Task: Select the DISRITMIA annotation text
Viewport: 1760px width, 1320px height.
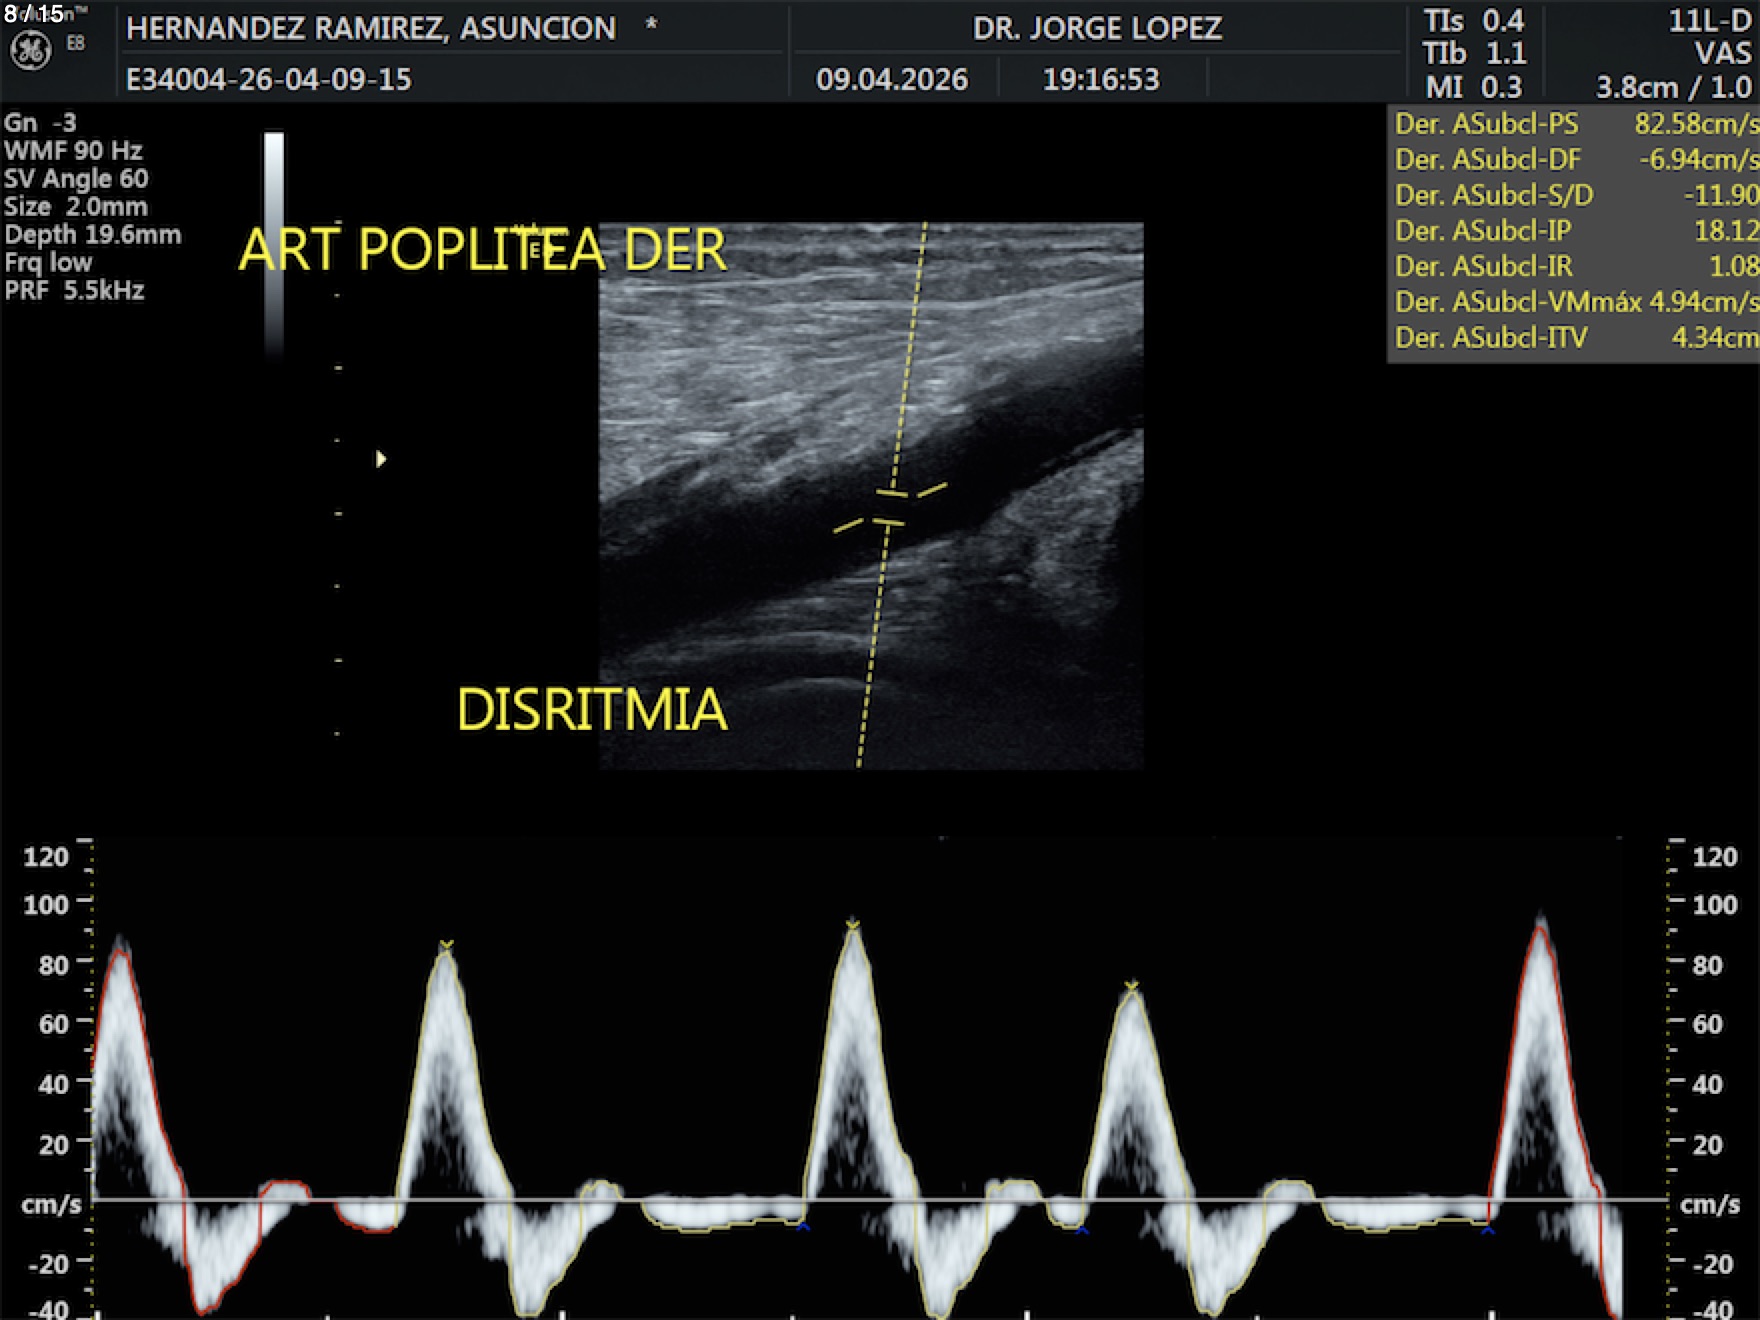Action: (591, 710)
